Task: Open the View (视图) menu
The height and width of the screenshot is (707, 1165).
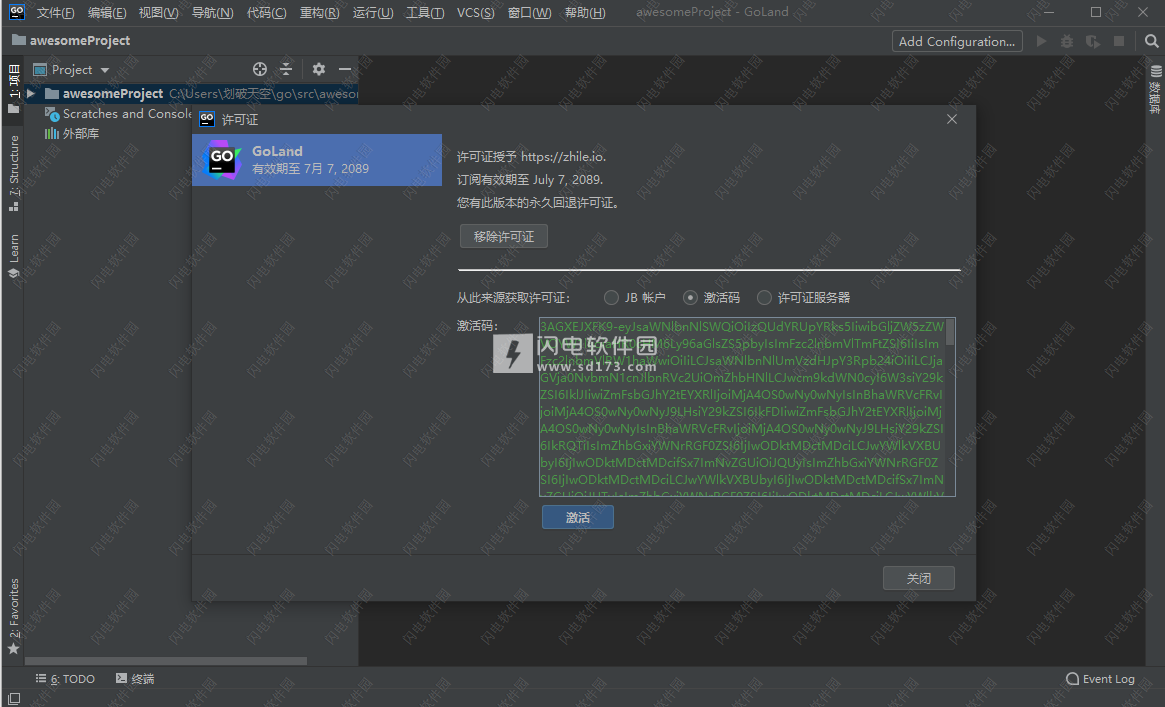Action: coord(158,13)
